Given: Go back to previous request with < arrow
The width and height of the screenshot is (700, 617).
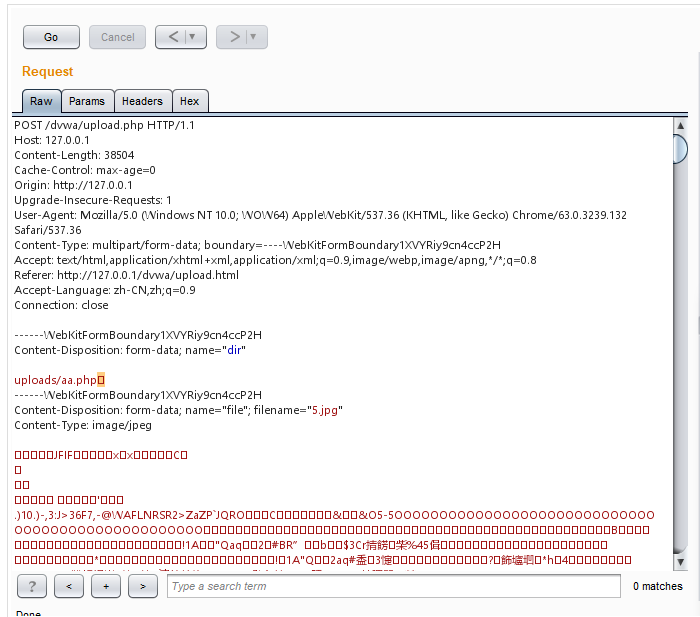Looking at the screenshot, I should pos(173,37).
